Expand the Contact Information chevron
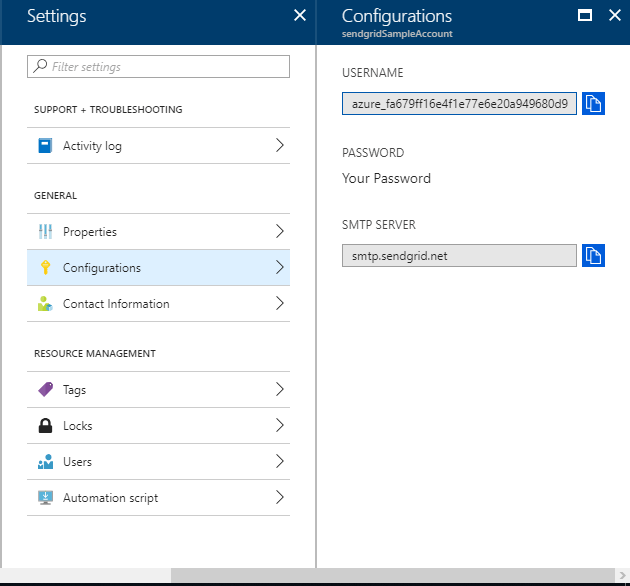Viewport: 630px width, 586px height. coord(280,303)
